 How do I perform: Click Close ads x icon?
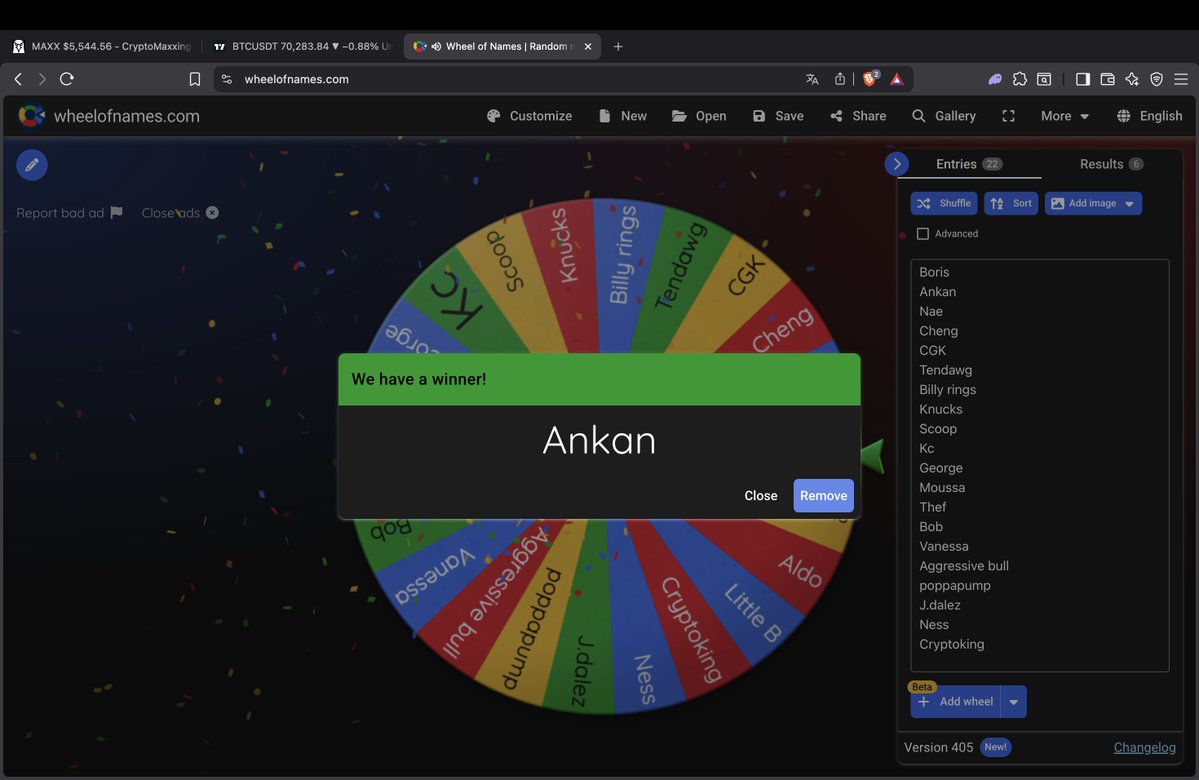pos(212,213)
